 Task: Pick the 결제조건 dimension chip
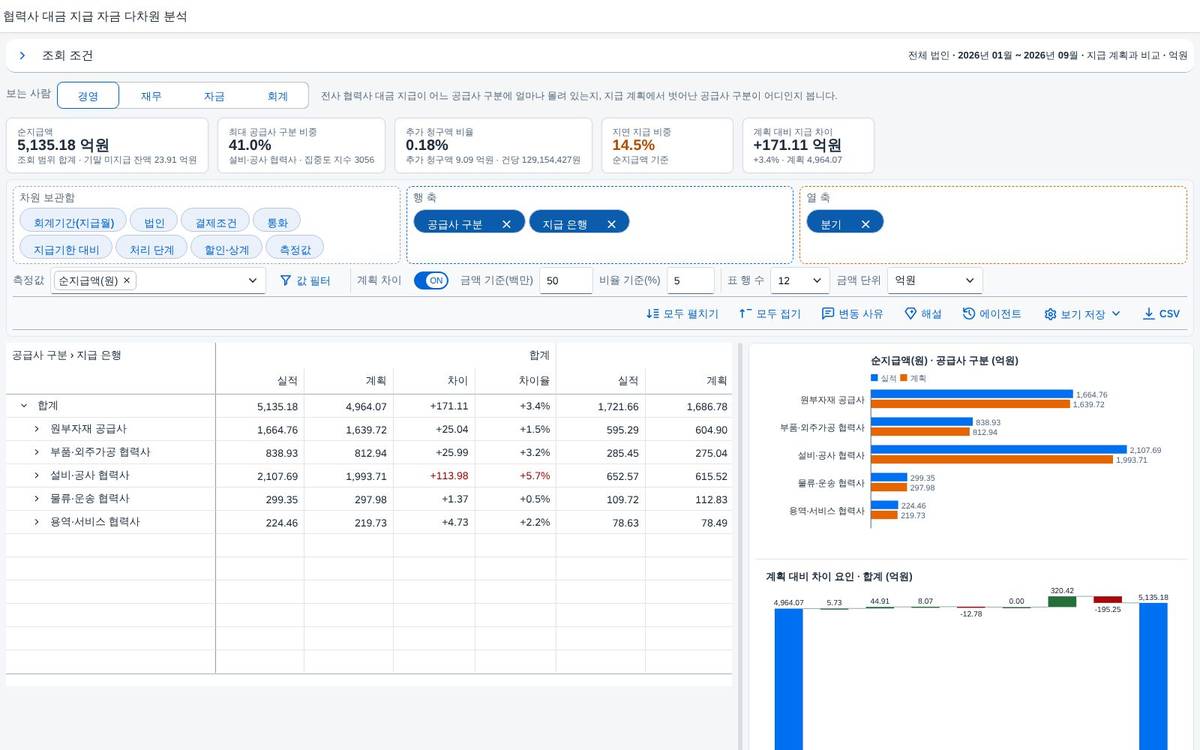click(215, 222)
